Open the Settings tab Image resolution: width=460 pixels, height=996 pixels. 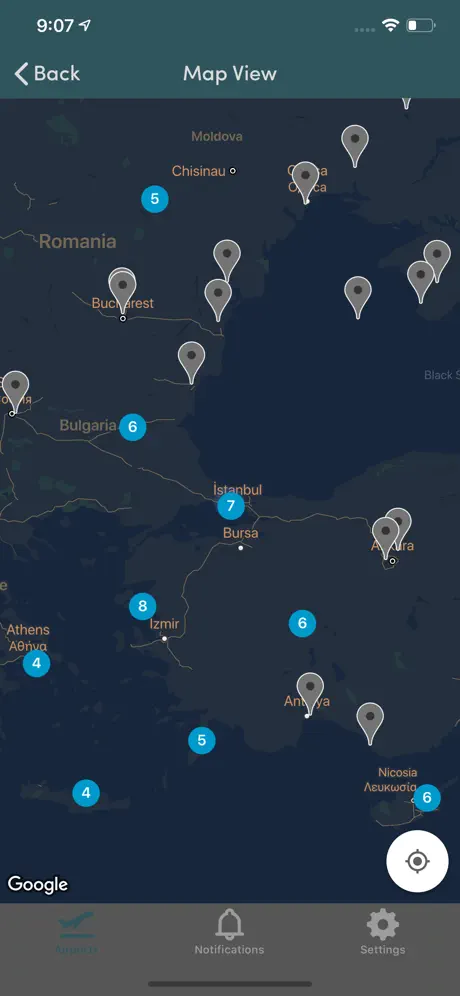[382, 933]
